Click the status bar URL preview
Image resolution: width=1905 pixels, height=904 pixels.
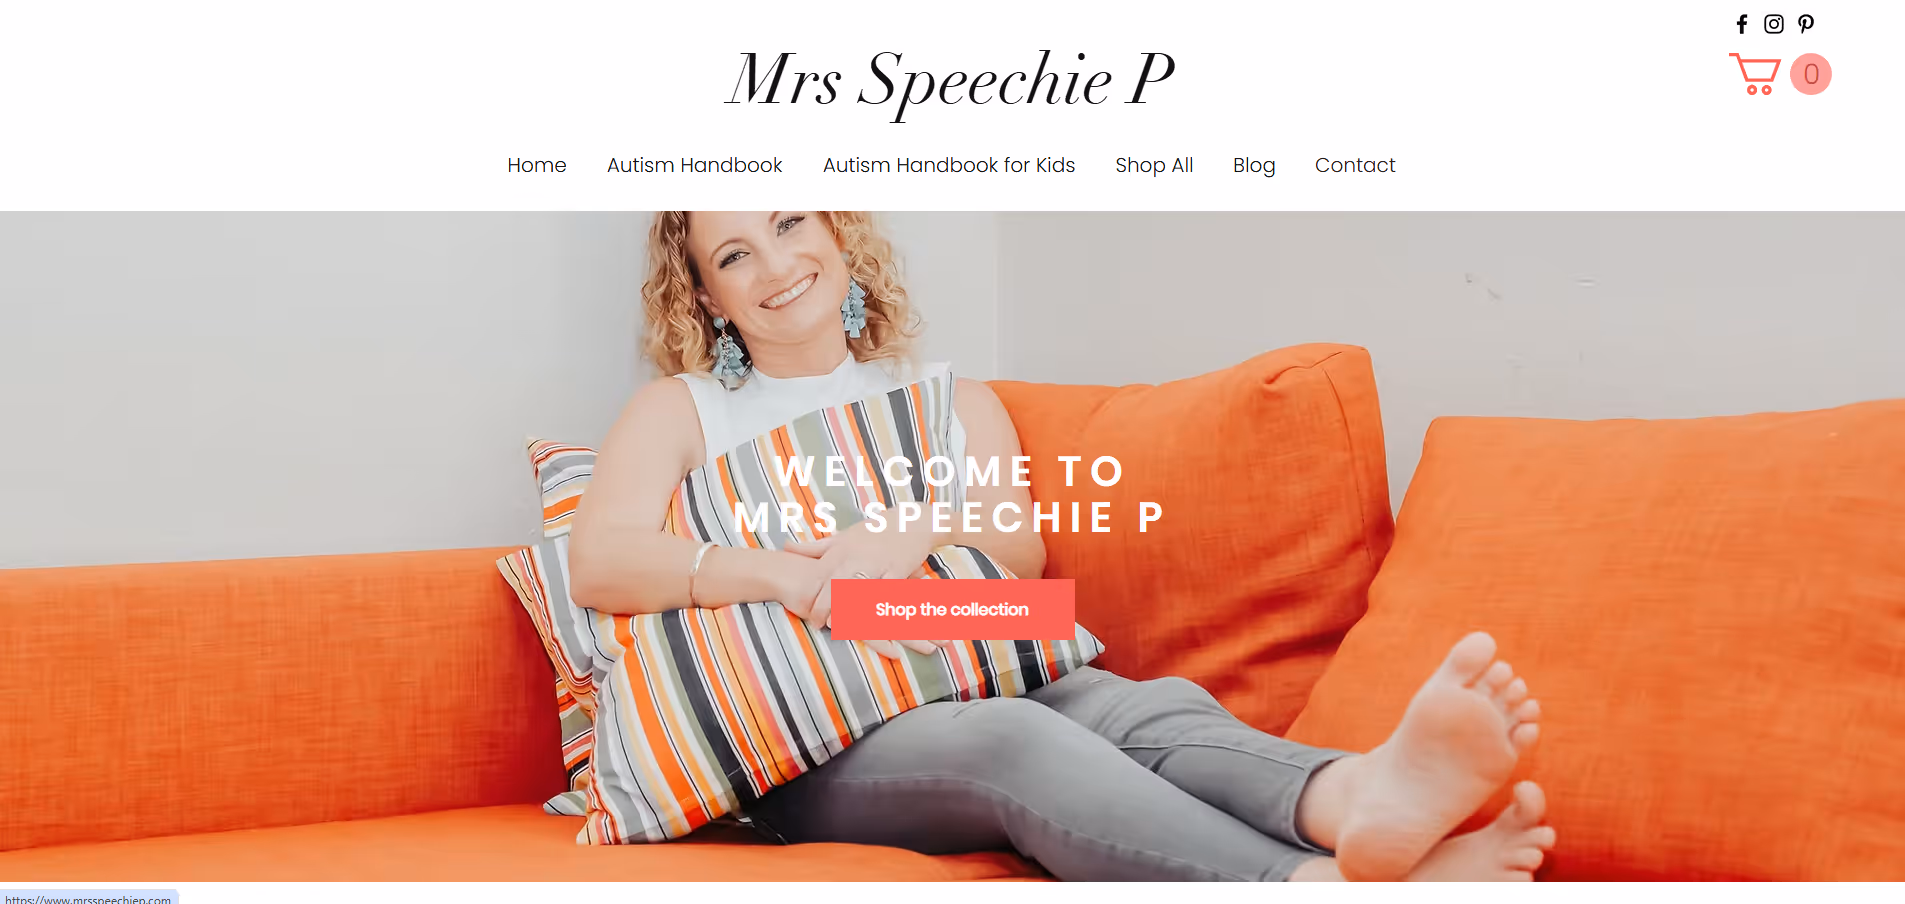click(x=89, y=897)
